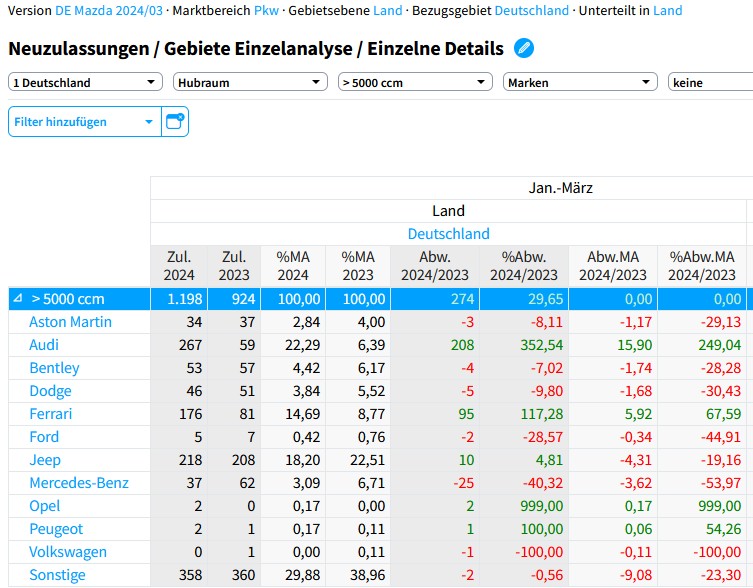
Task: Click the 'DE Mazda 2024/03' version link
Action: [107, 10]
